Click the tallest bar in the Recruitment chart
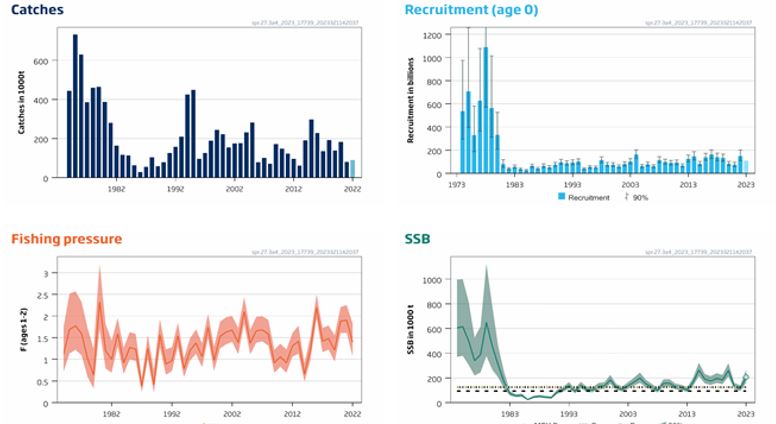This screenshot has width=776, height=424. click(485, 110)
